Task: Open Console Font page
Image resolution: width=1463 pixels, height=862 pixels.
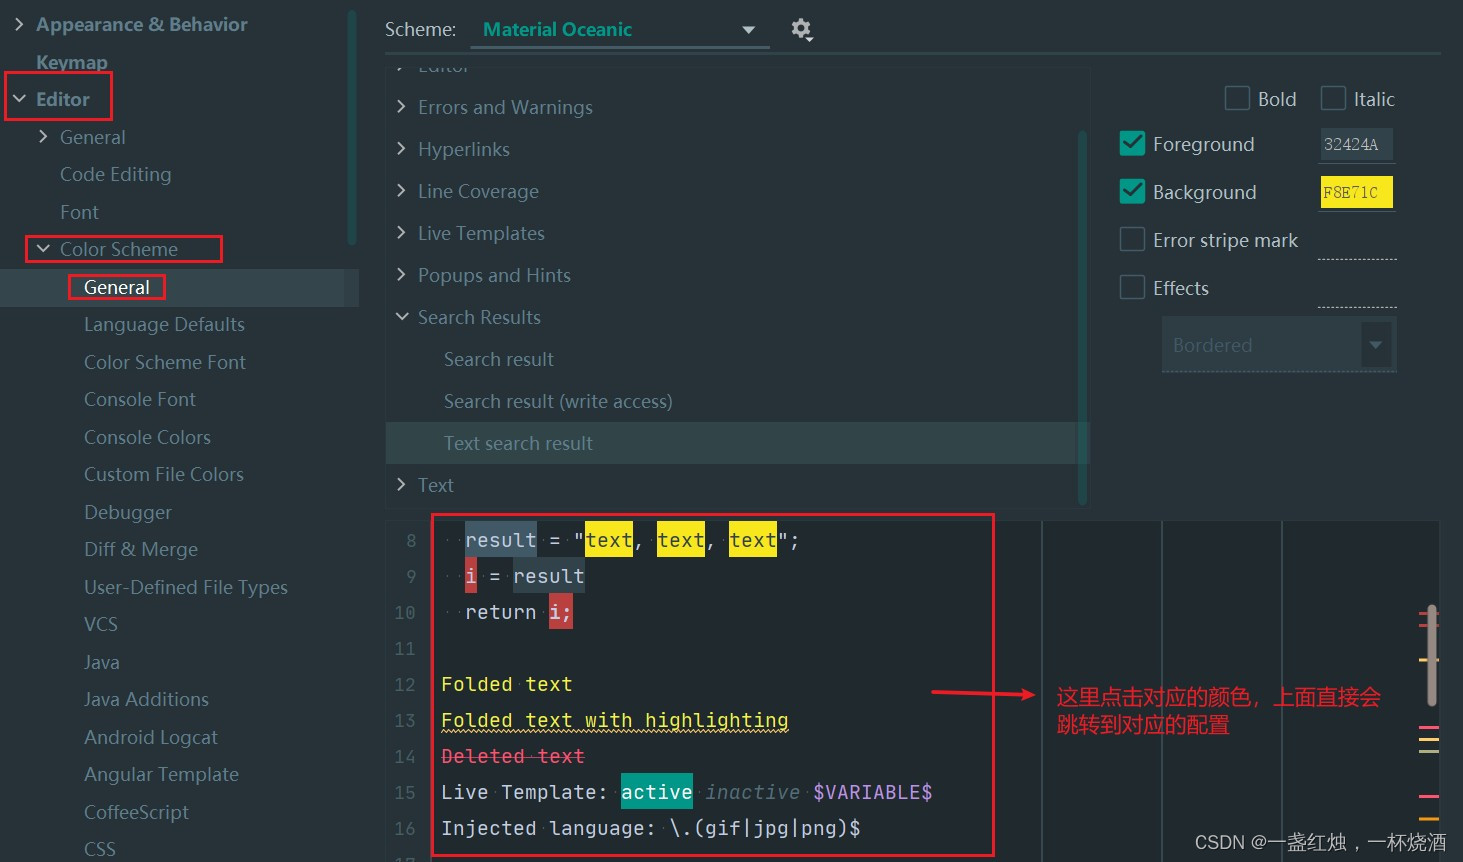Action: coord(140,399)
